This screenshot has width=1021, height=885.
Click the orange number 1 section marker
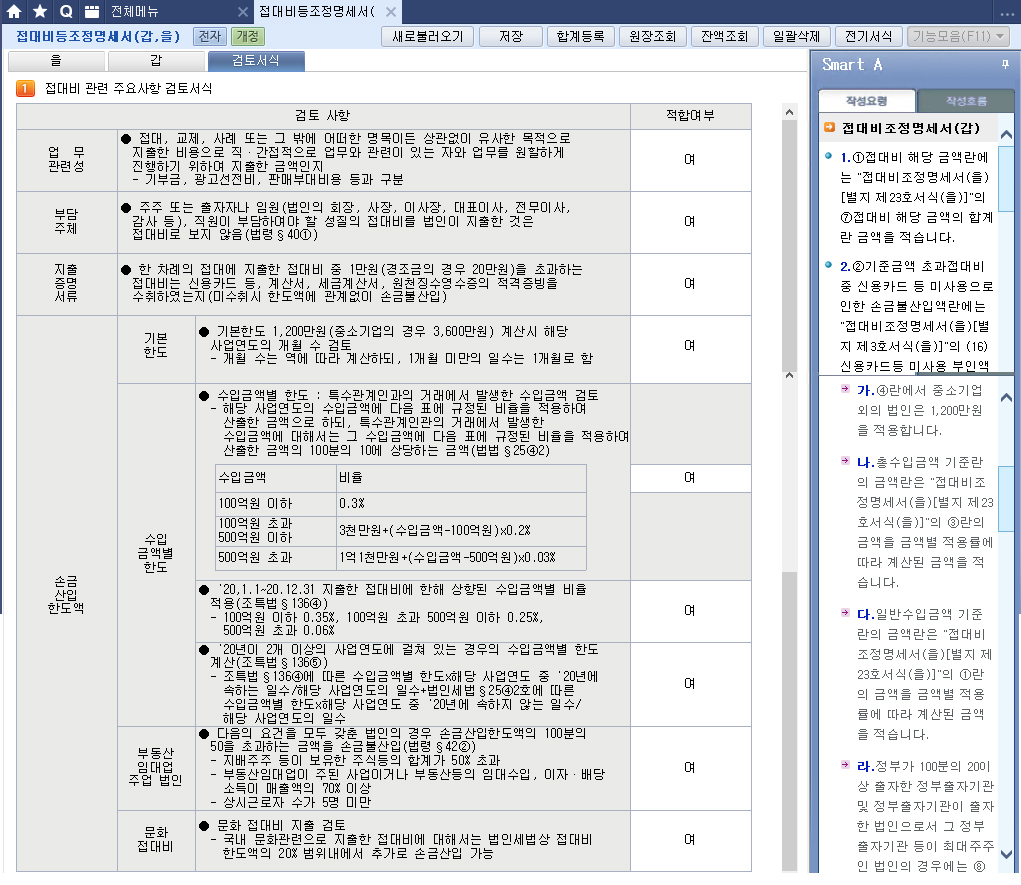click(x=25, y=88)
